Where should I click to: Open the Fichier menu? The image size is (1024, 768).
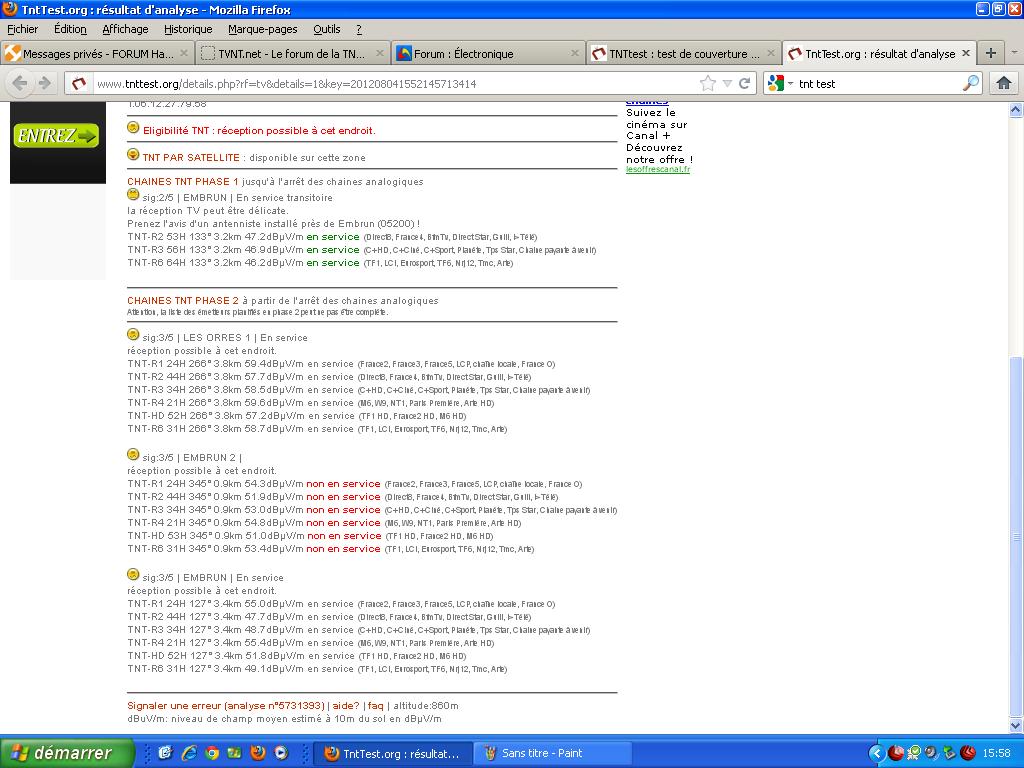coord(22,29)
